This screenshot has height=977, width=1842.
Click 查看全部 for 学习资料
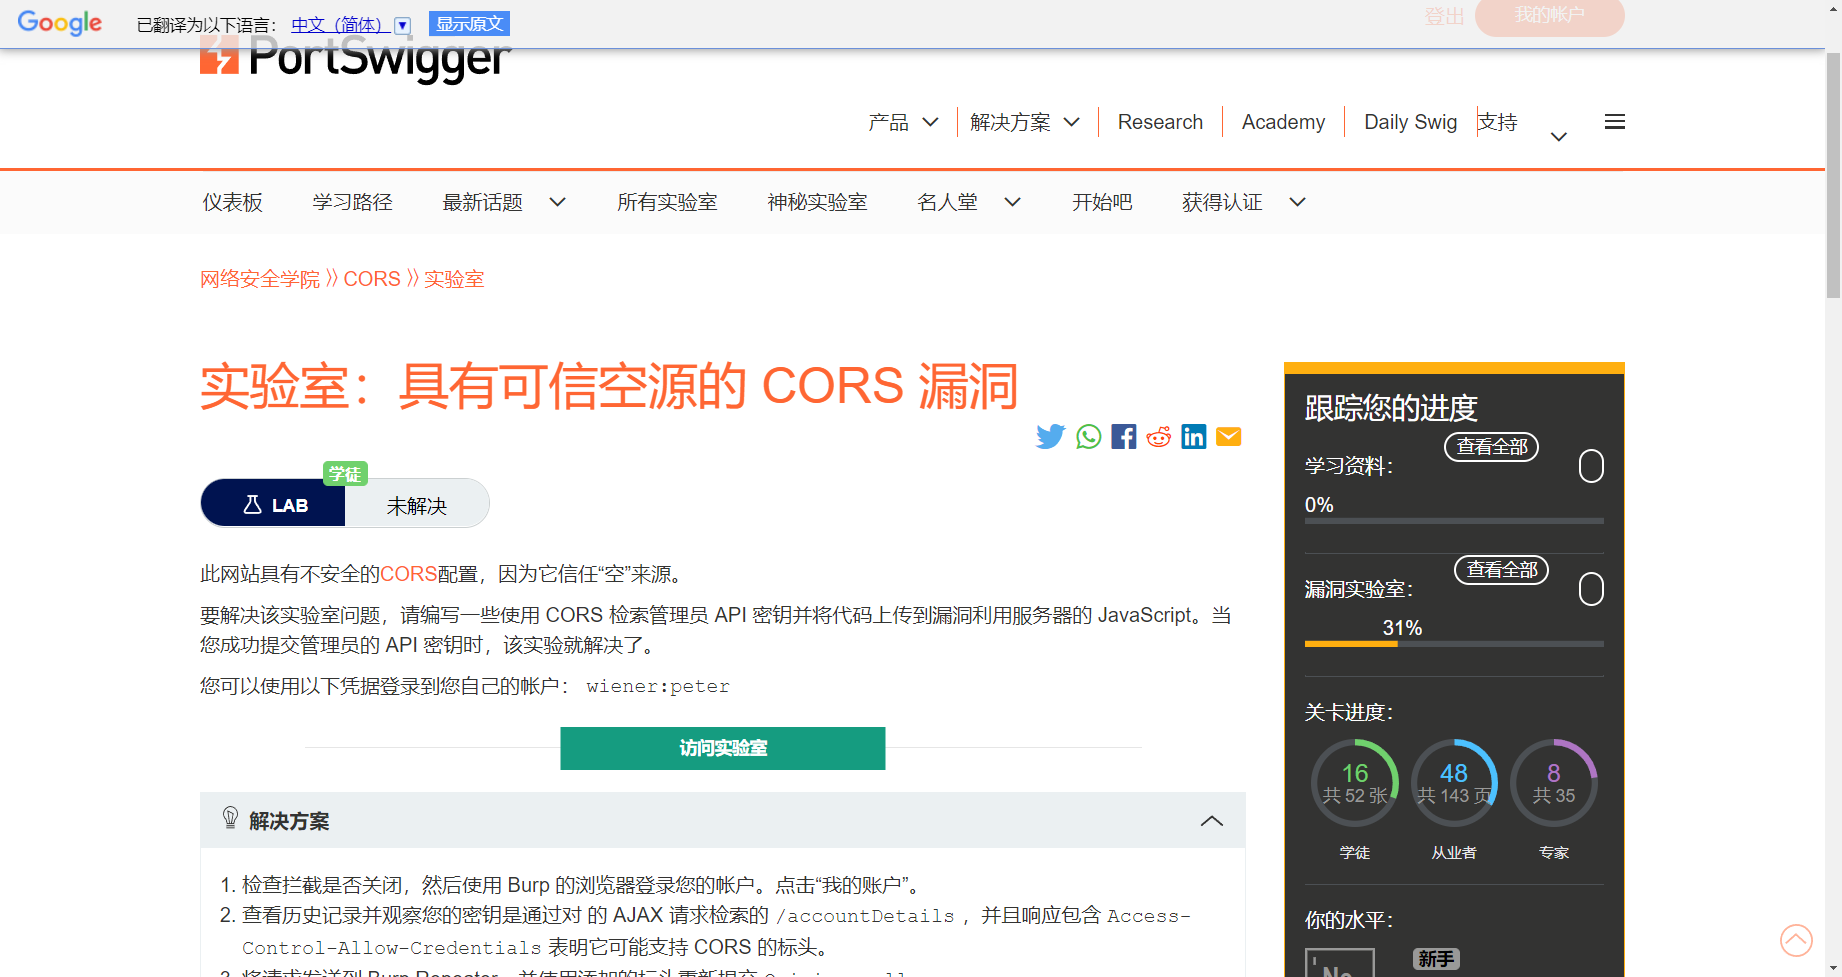(1491, 447)
